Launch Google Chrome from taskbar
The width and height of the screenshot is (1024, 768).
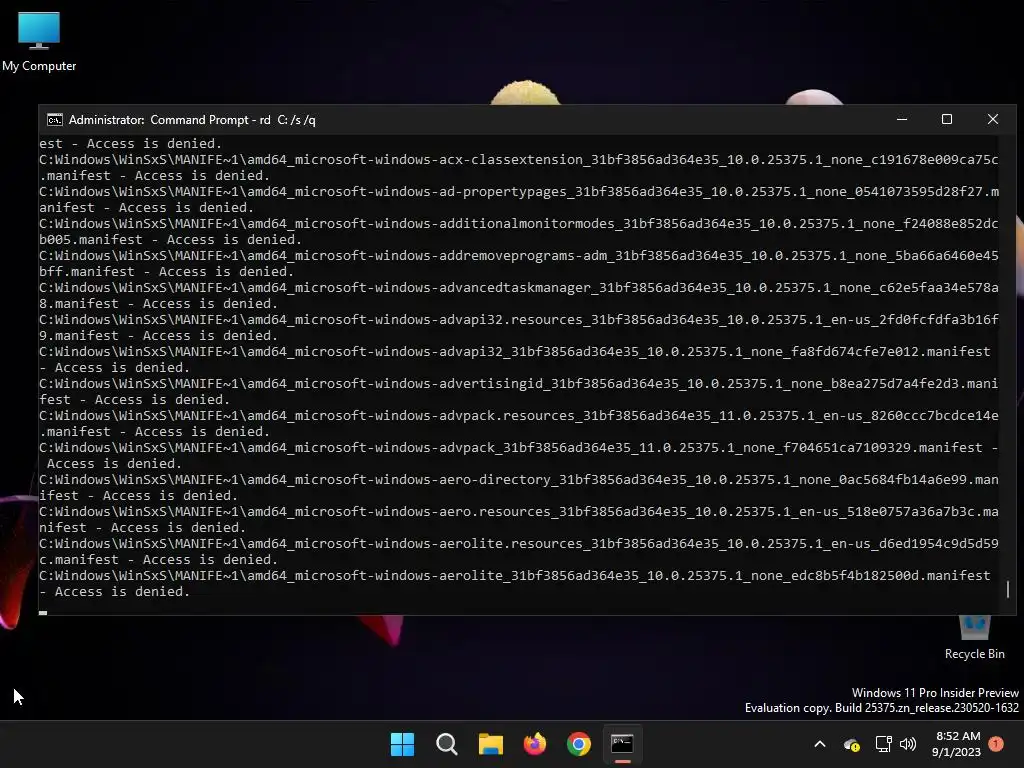[579, 744]
